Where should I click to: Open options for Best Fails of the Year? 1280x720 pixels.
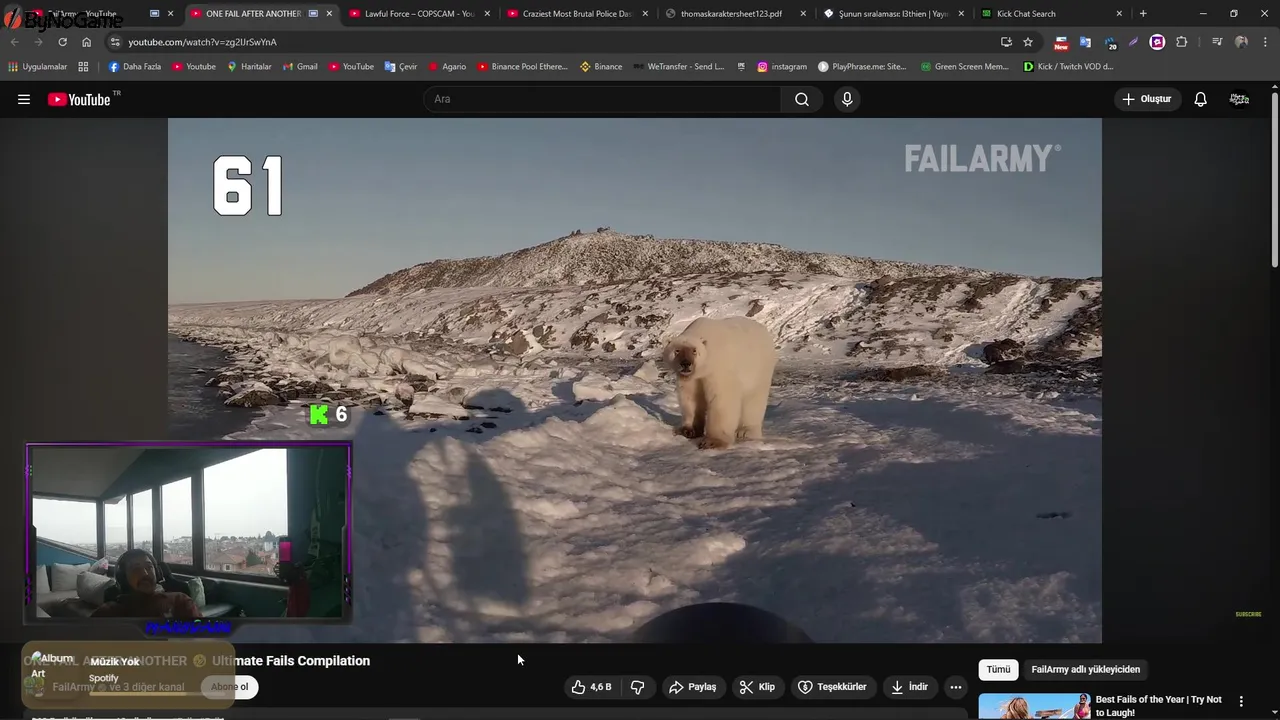[x=1241, y=701]
